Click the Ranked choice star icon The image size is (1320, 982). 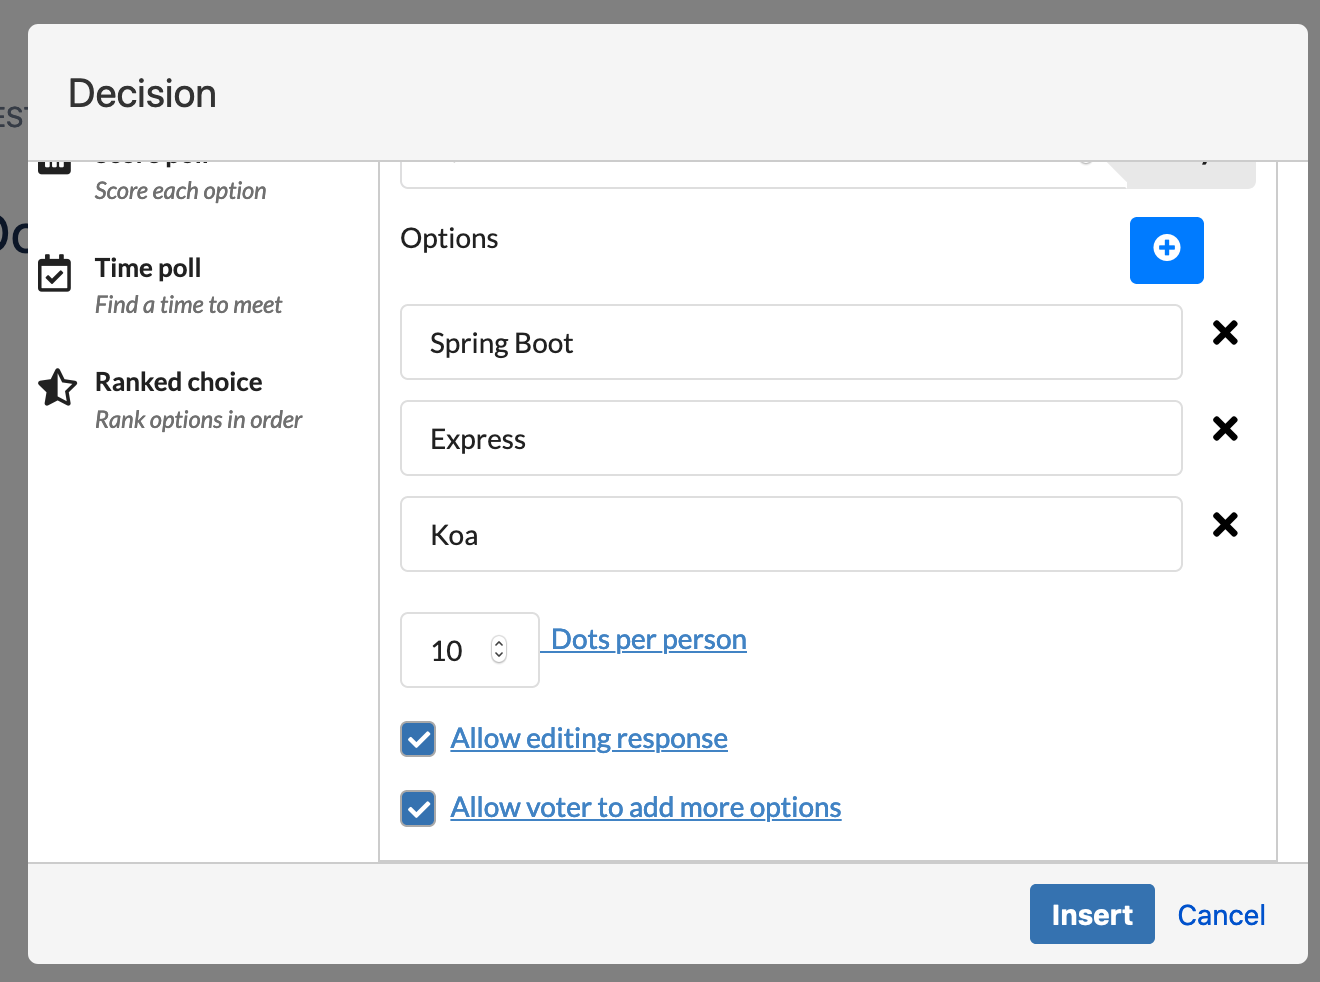[x=57, y=388]
